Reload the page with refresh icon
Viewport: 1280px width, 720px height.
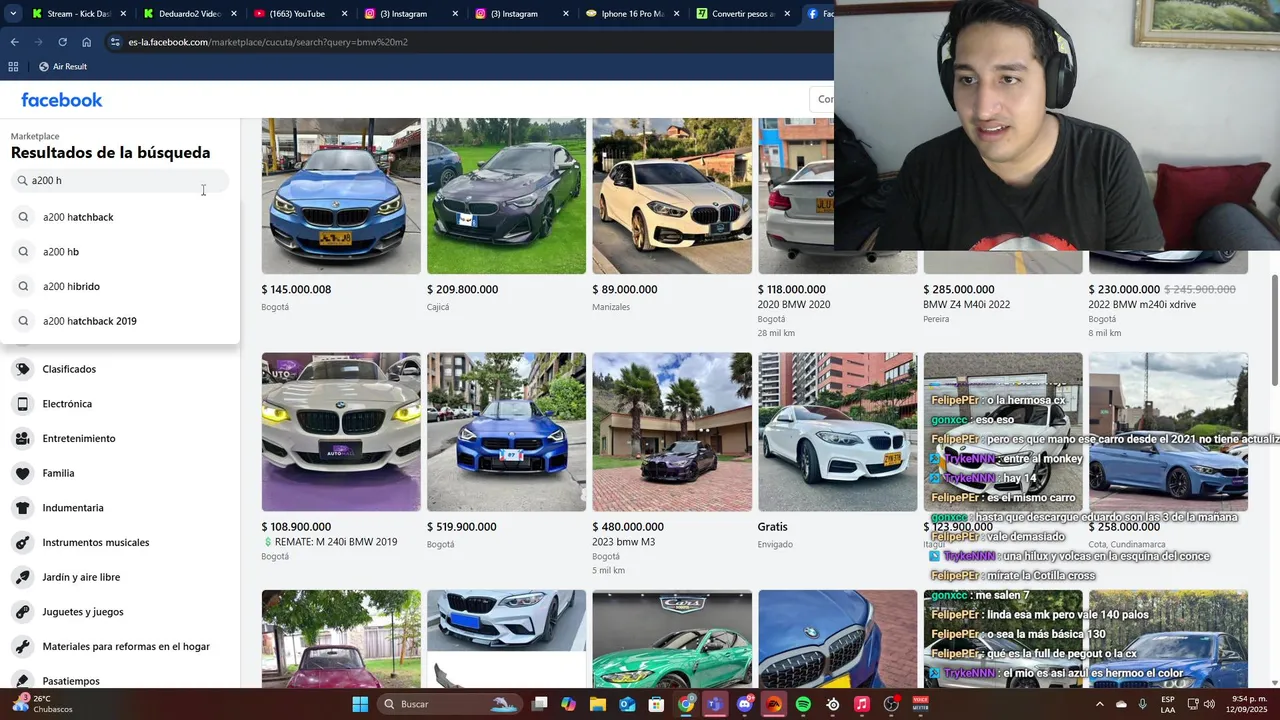[x=62, y=42]
